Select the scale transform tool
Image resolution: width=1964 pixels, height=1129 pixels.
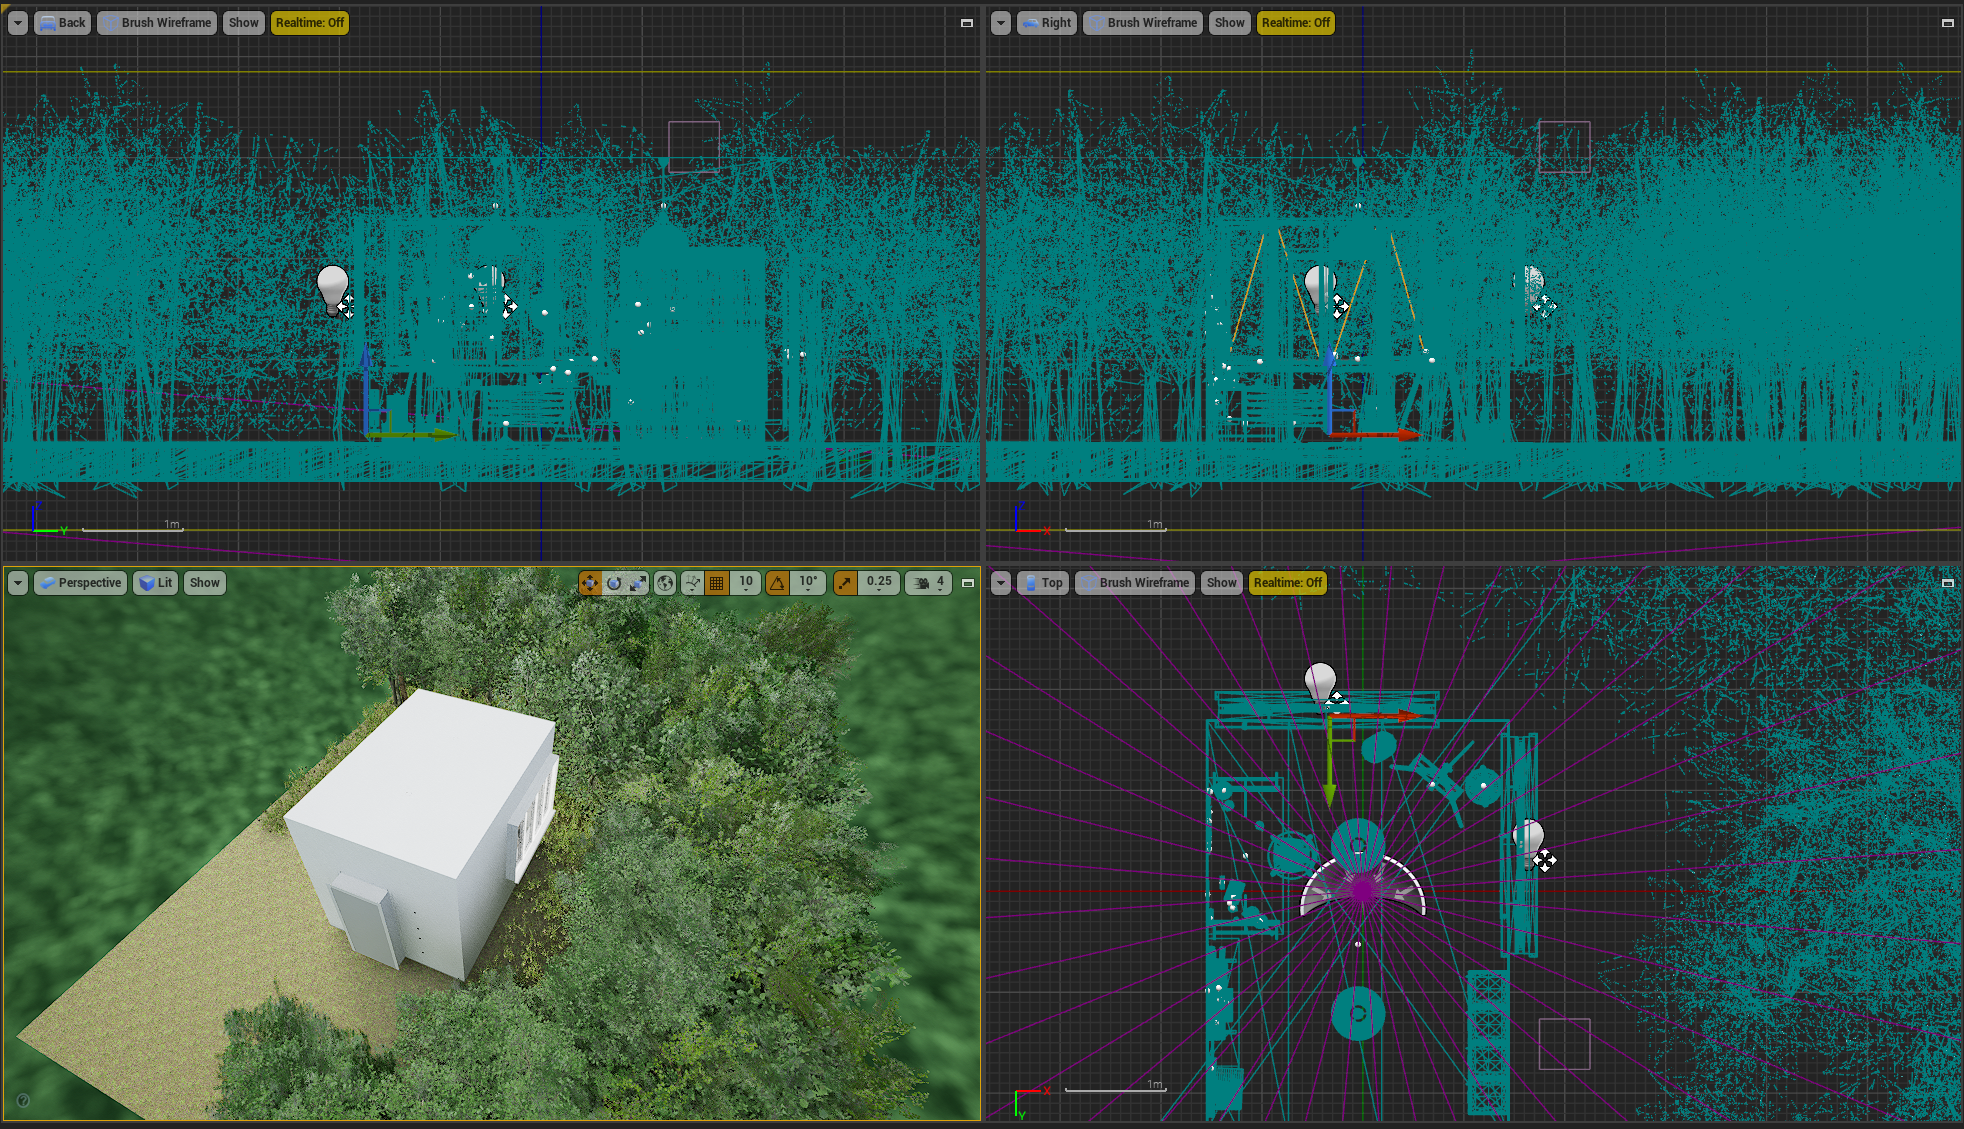point(638,583)
